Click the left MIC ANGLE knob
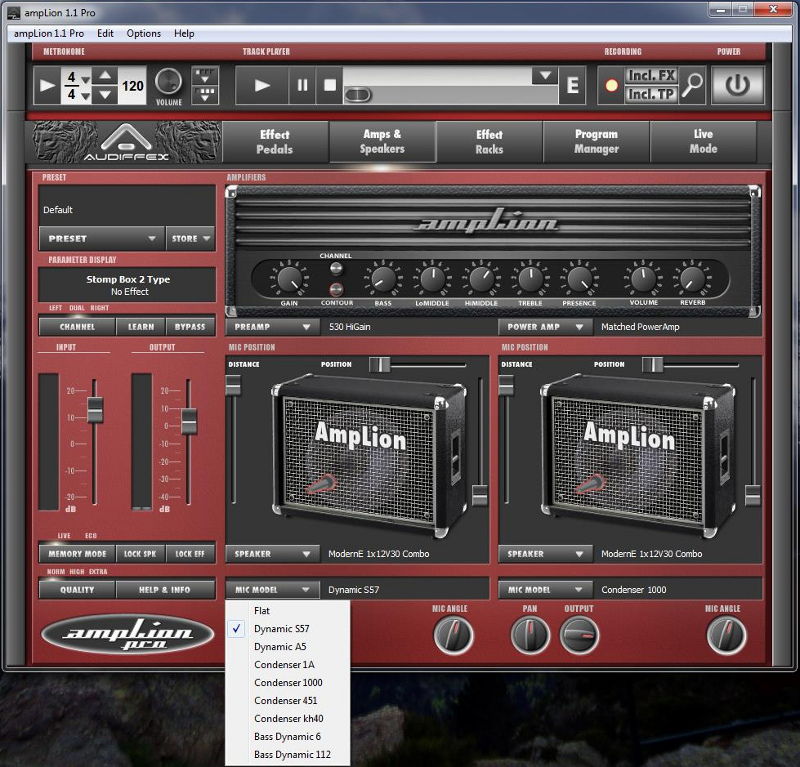Viewport: 800px width, 767px height. [453, 635]
